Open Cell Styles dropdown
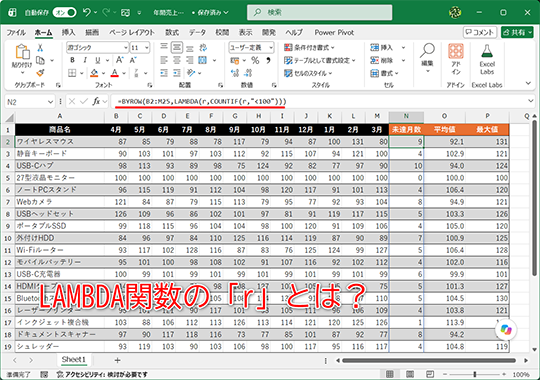This screenshot has width=540, height=380. 308,73
